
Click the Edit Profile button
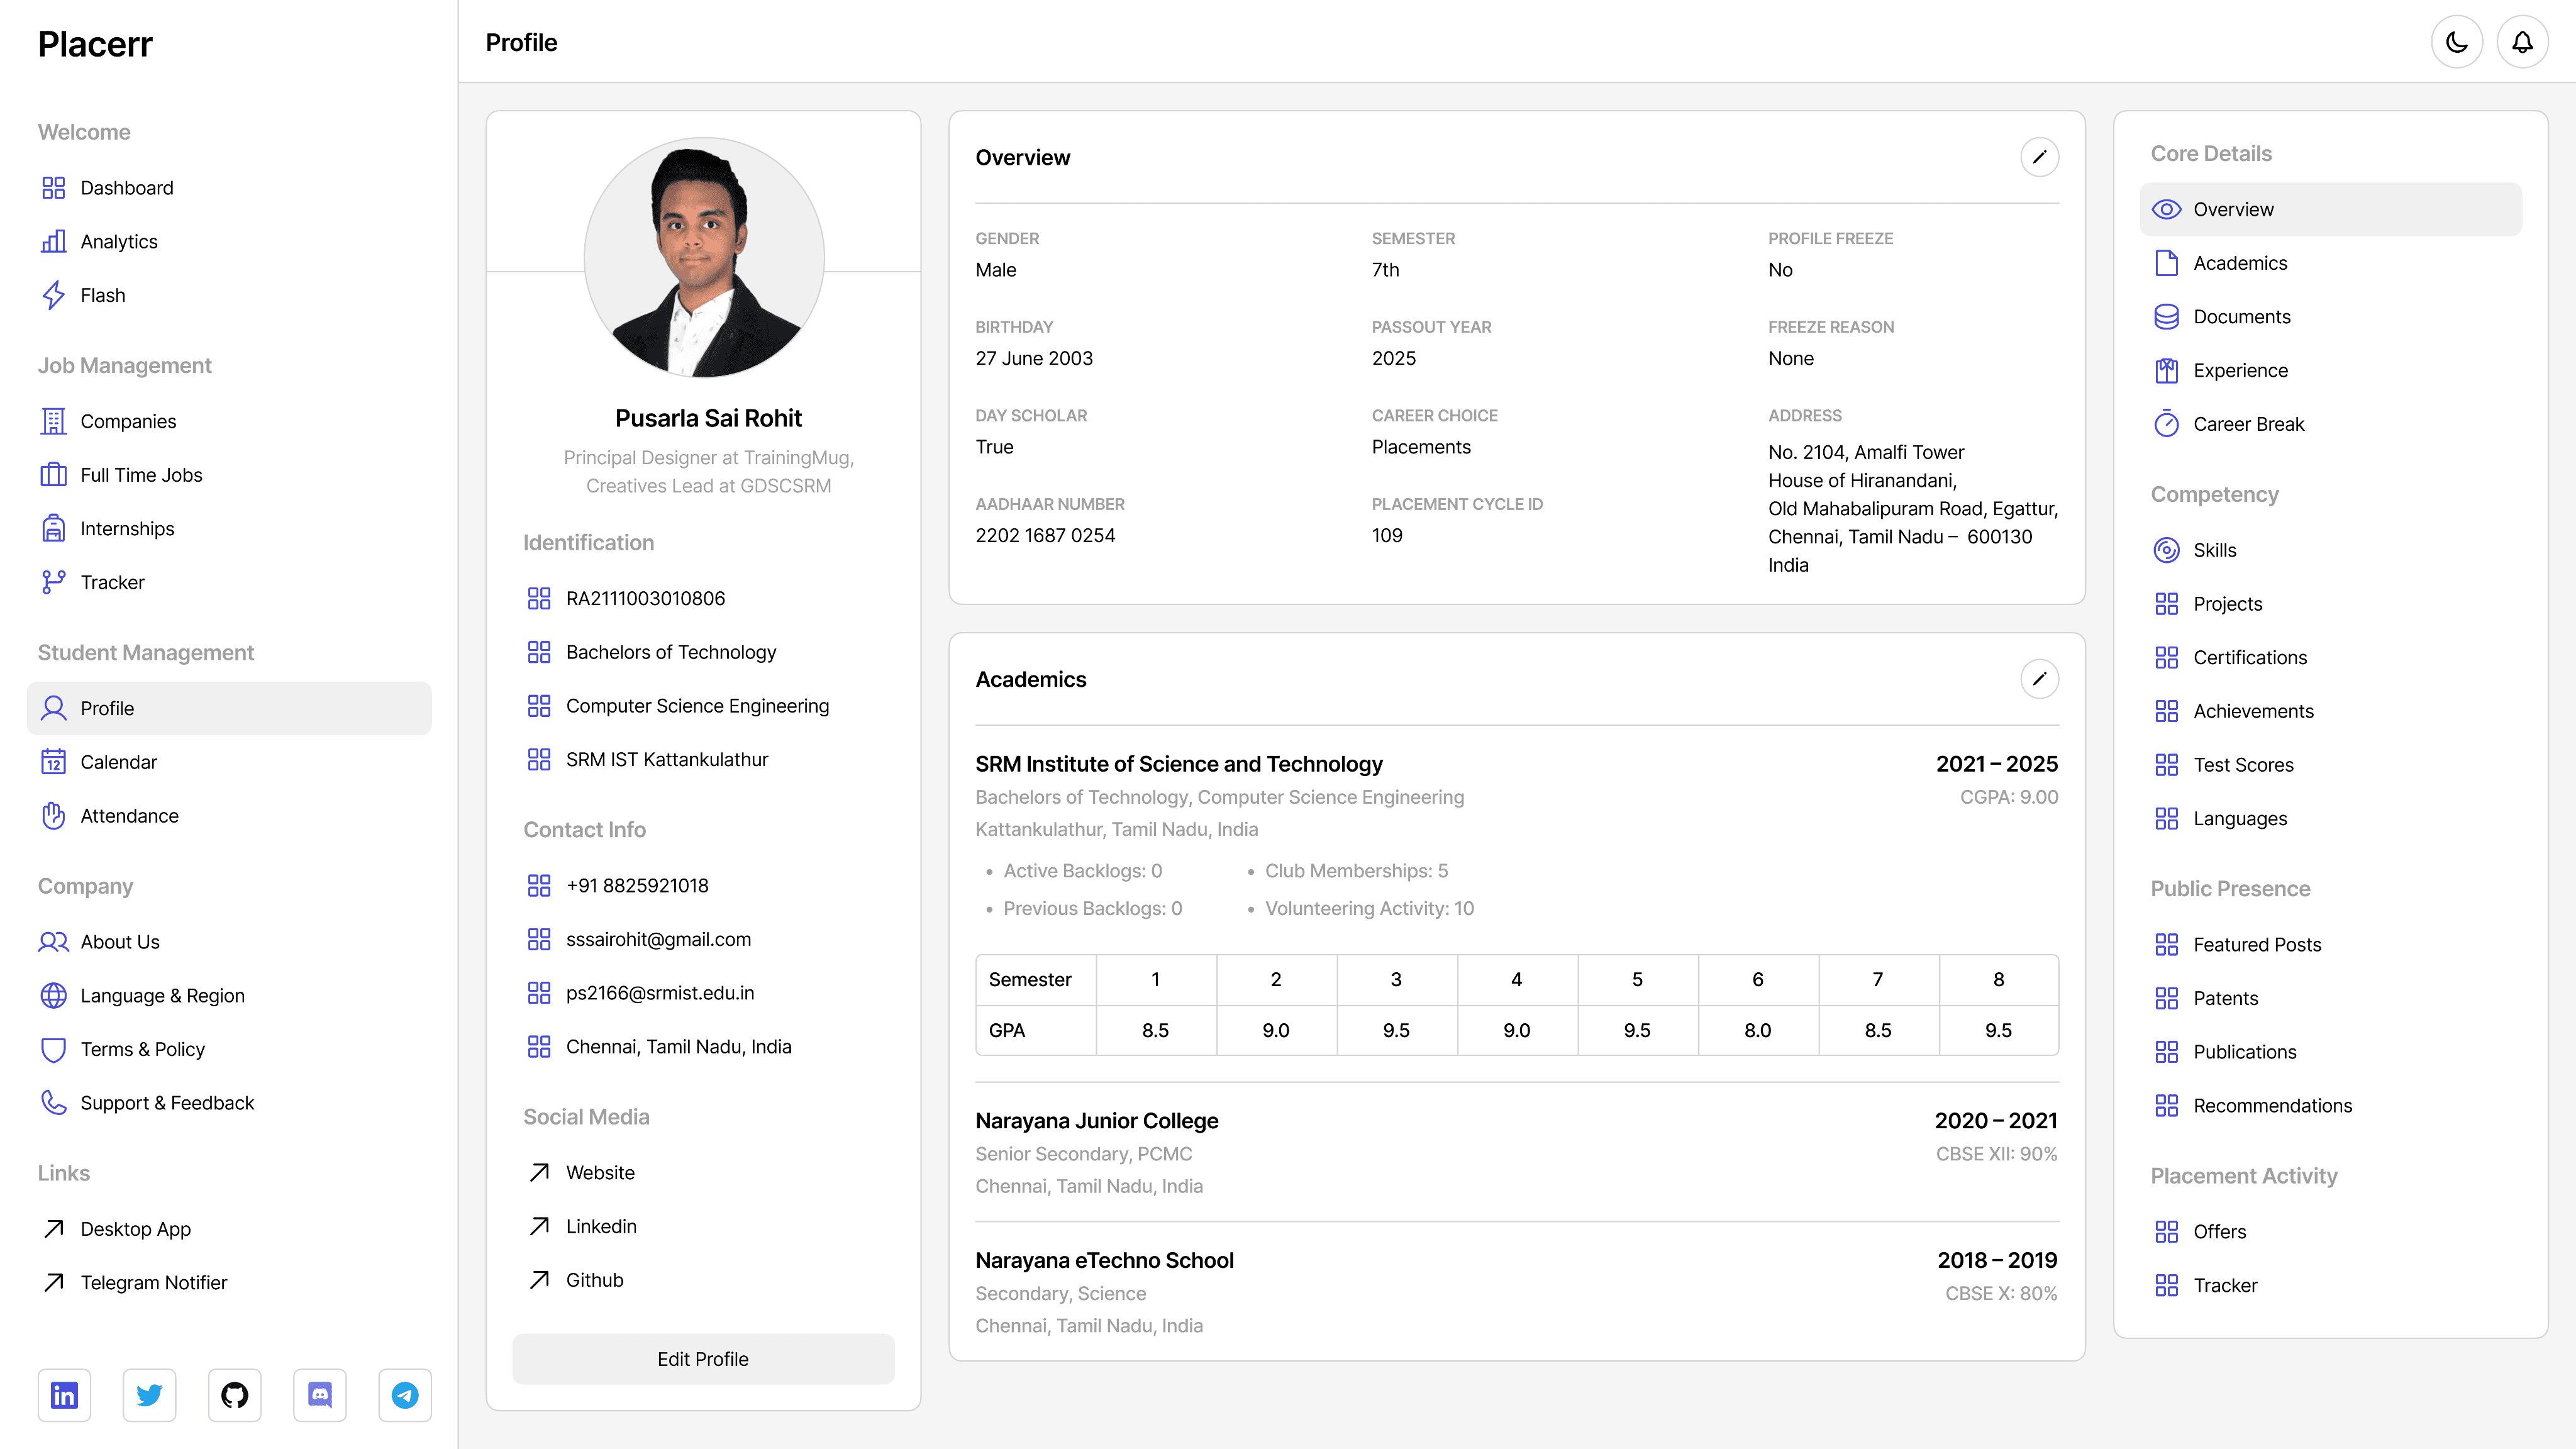pos(703,1359)
